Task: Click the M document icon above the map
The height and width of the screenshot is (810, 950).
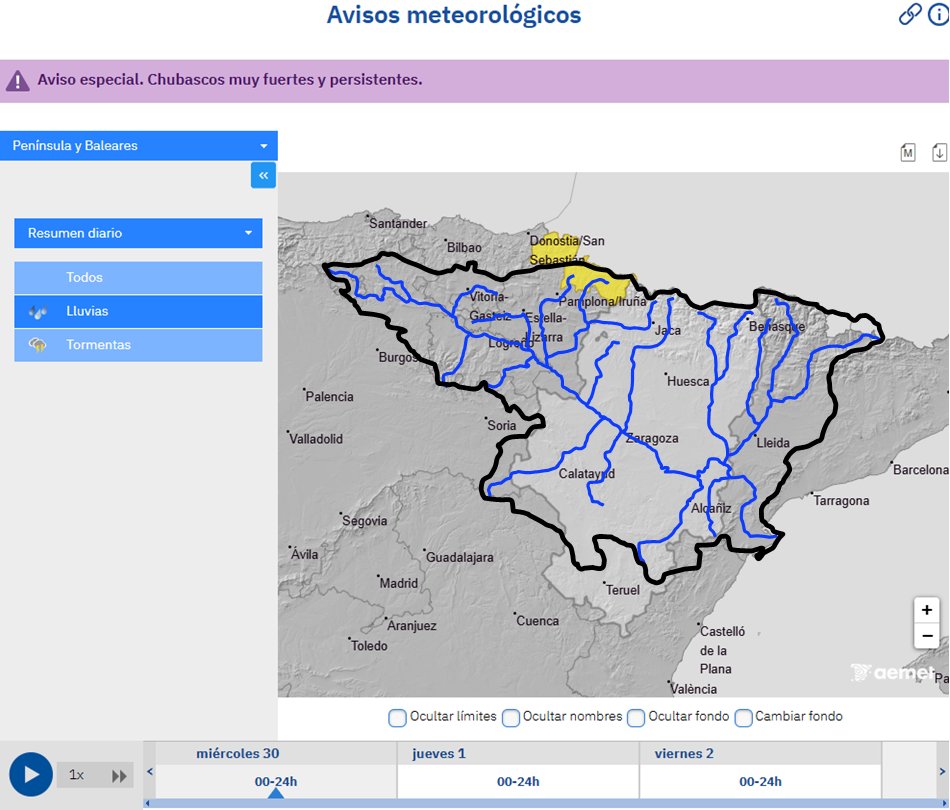Action: (x=908, y=153)
